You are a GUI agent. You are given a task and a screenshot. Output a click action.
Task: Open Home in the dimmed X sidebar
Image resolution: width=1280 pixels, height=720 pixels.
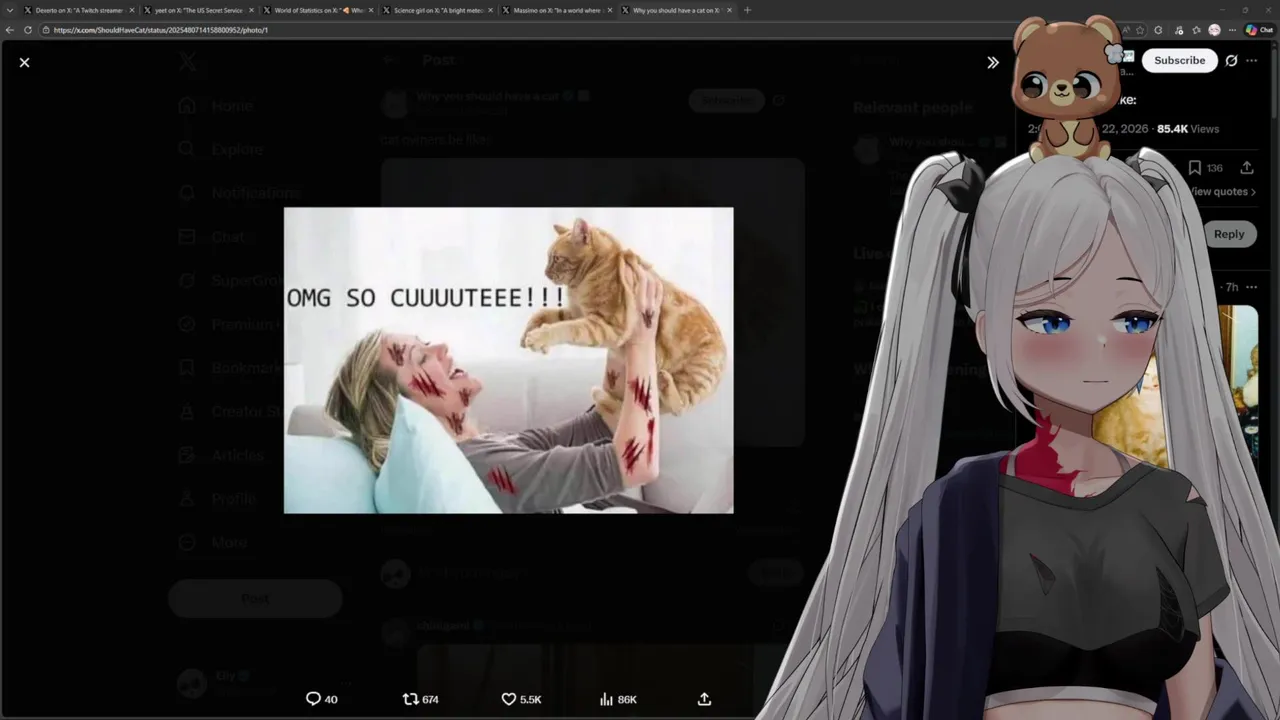pos(215,106)
